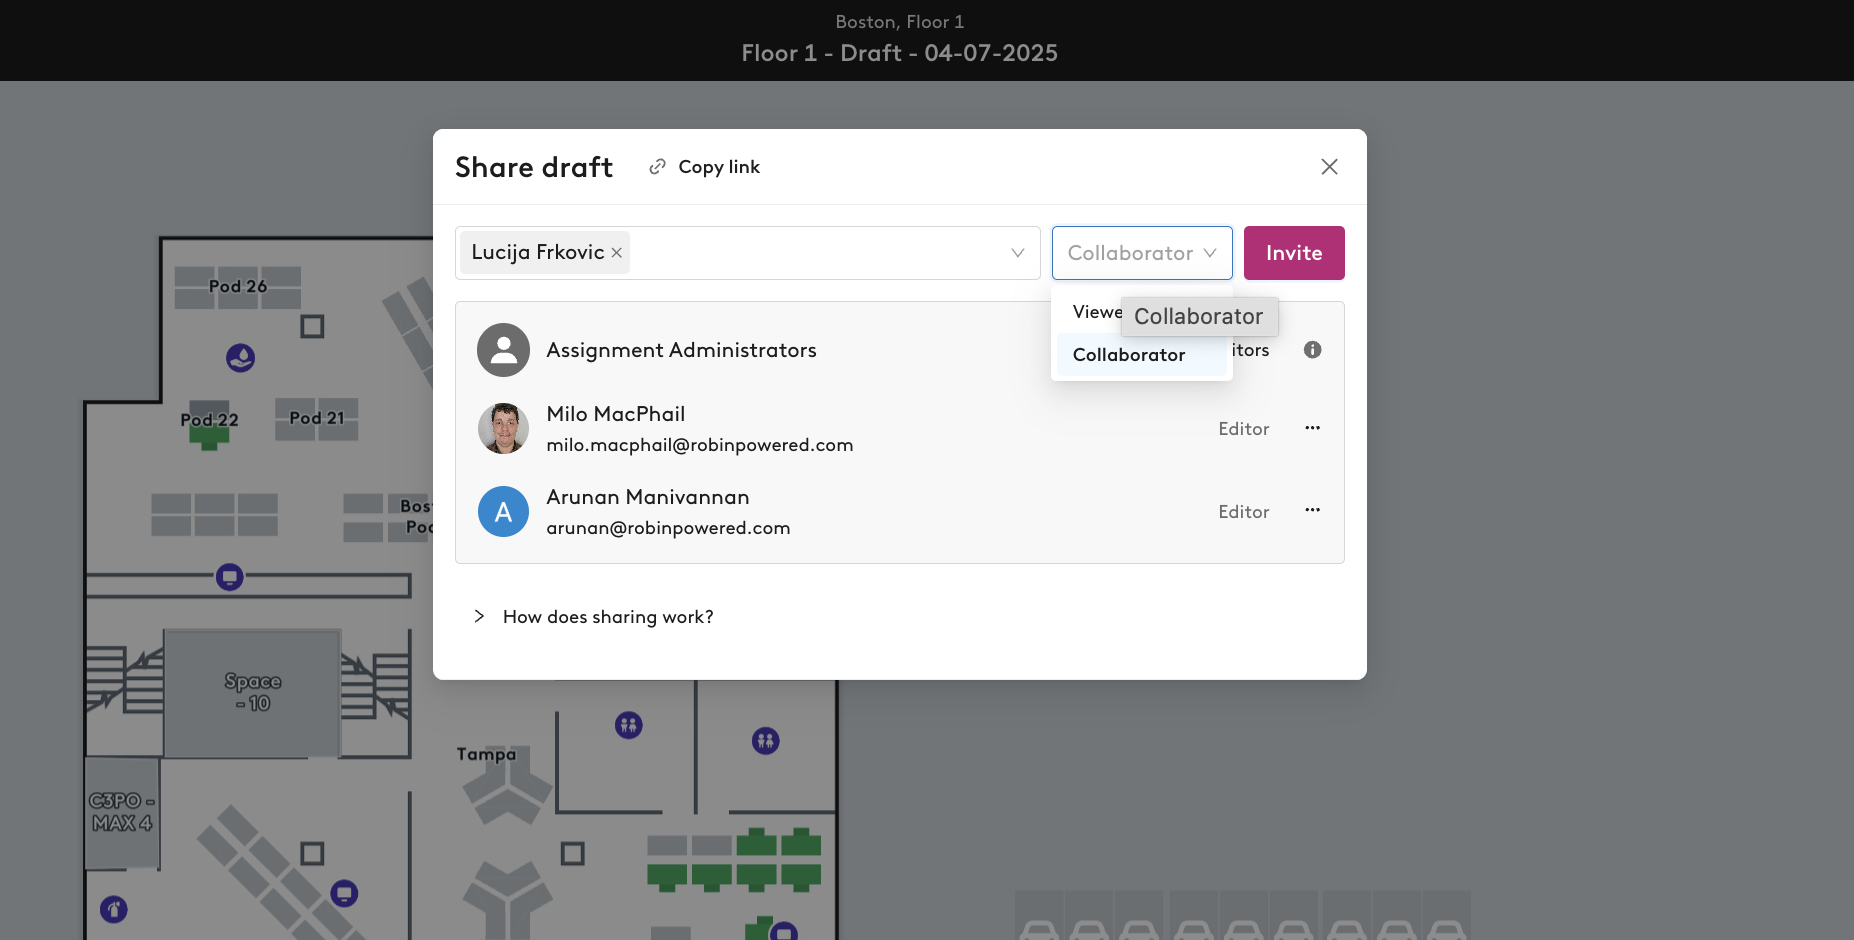Select the Collaborator option in list

pyautogui.click(x=1141, y=355)
